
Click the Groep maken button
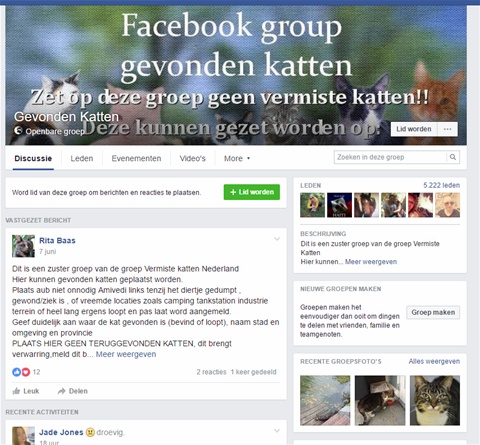click(x=433, y=312)
